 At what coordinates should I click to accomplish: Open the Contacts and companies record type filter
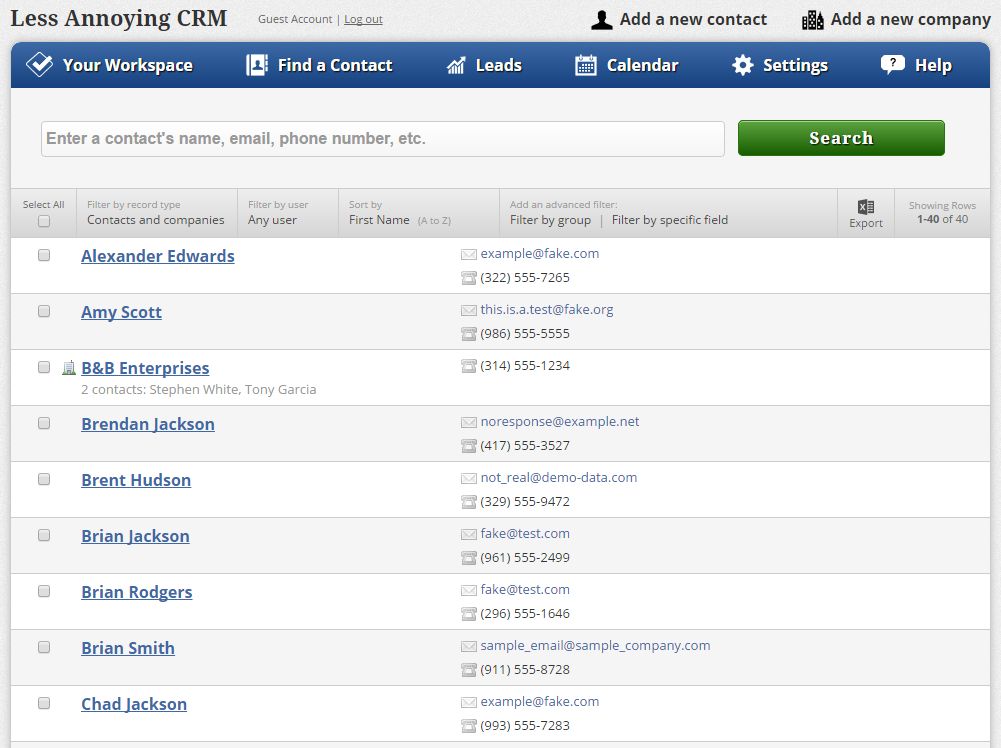point(156,220)
